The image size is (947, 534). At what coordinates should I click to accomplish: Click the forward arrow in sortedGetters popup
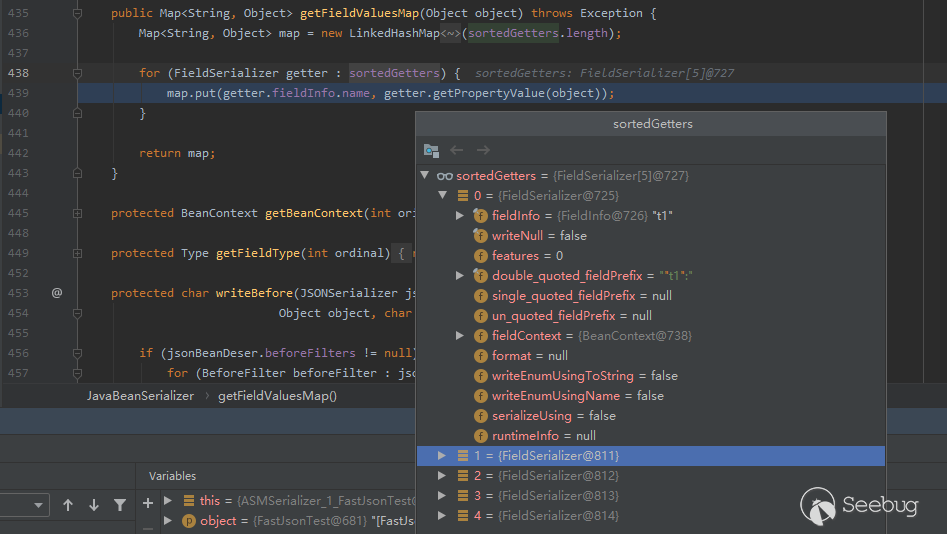[483, 150]
